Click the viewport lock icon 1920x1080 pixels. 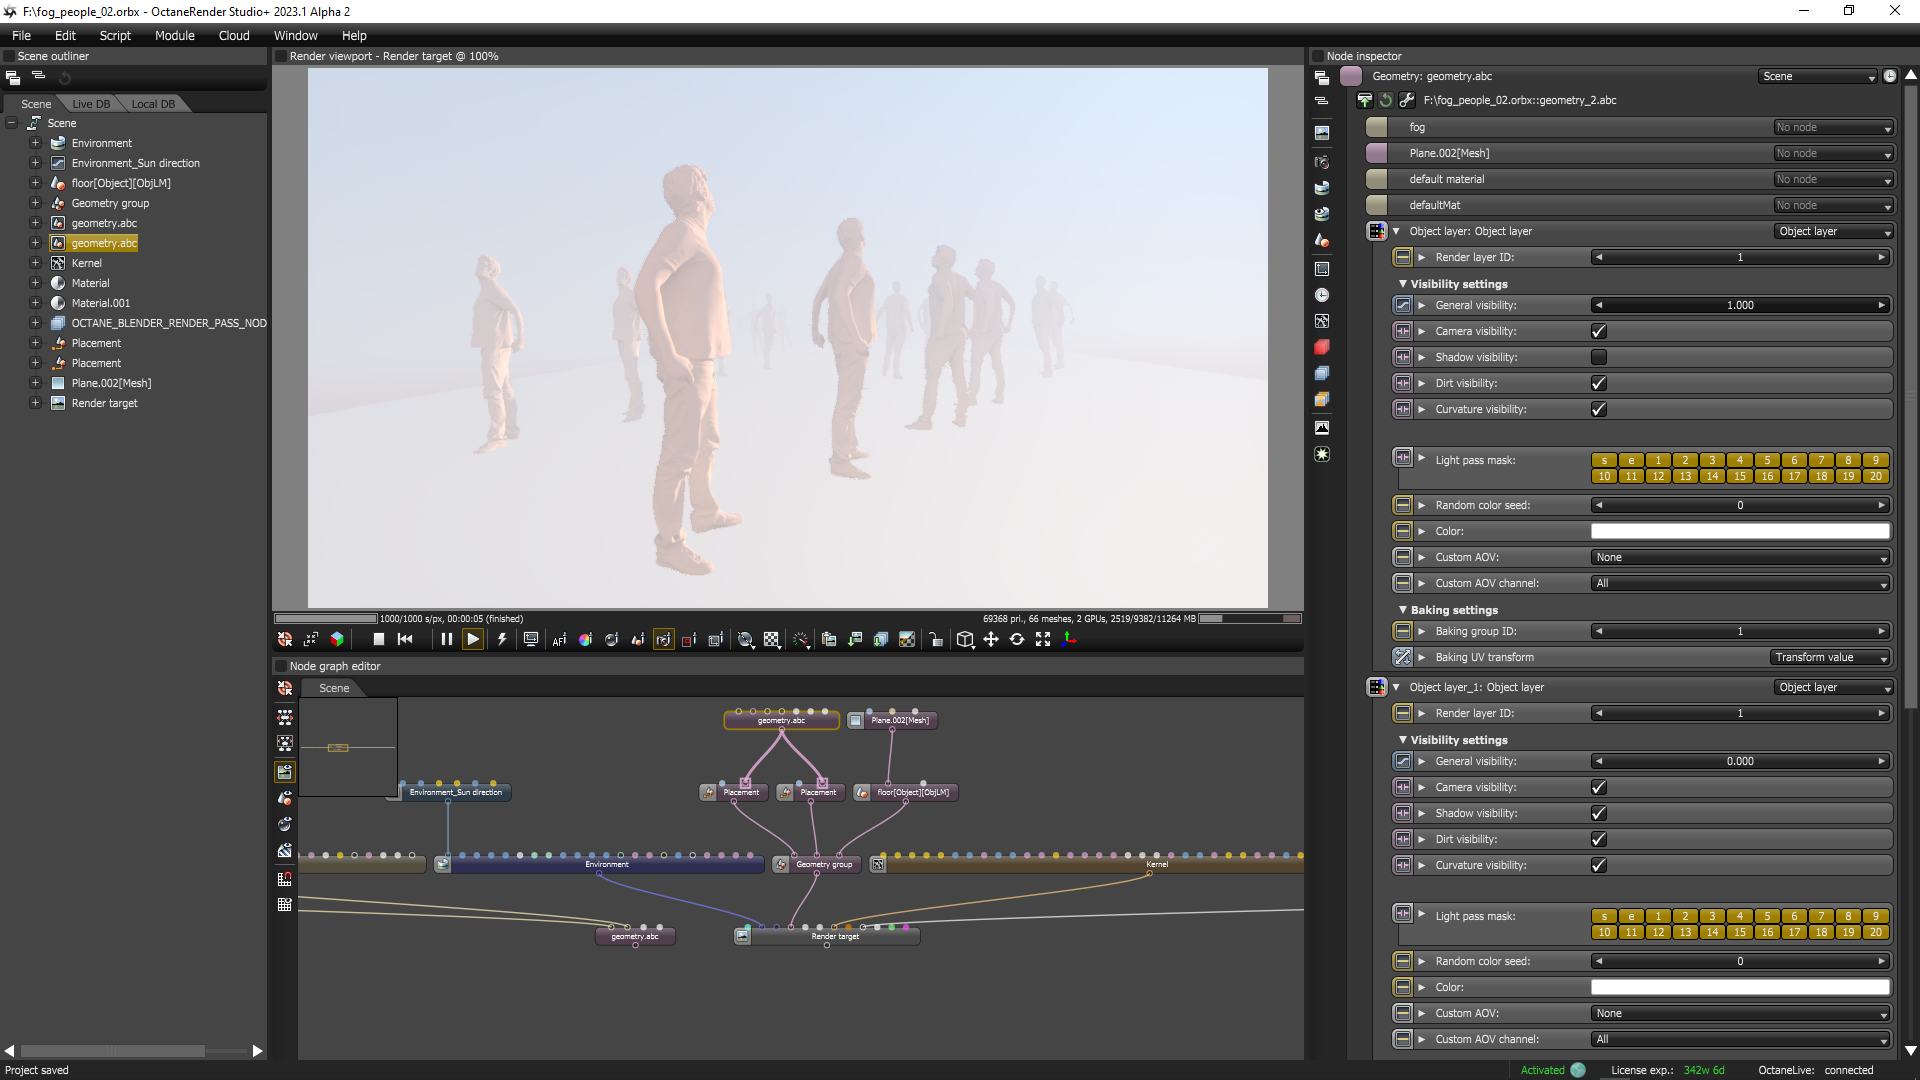point(935,640)
